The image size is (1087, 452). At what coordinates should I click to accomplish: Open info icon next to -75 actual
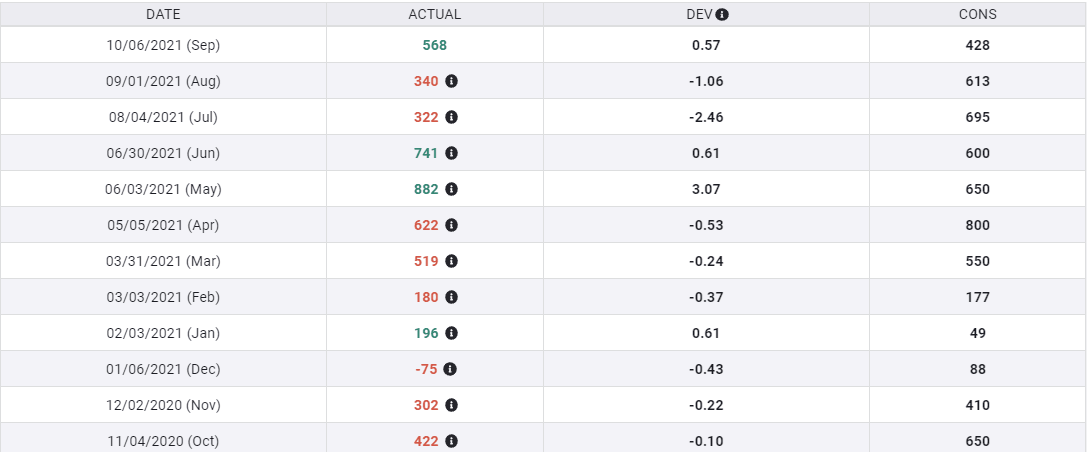pos(451,369)
